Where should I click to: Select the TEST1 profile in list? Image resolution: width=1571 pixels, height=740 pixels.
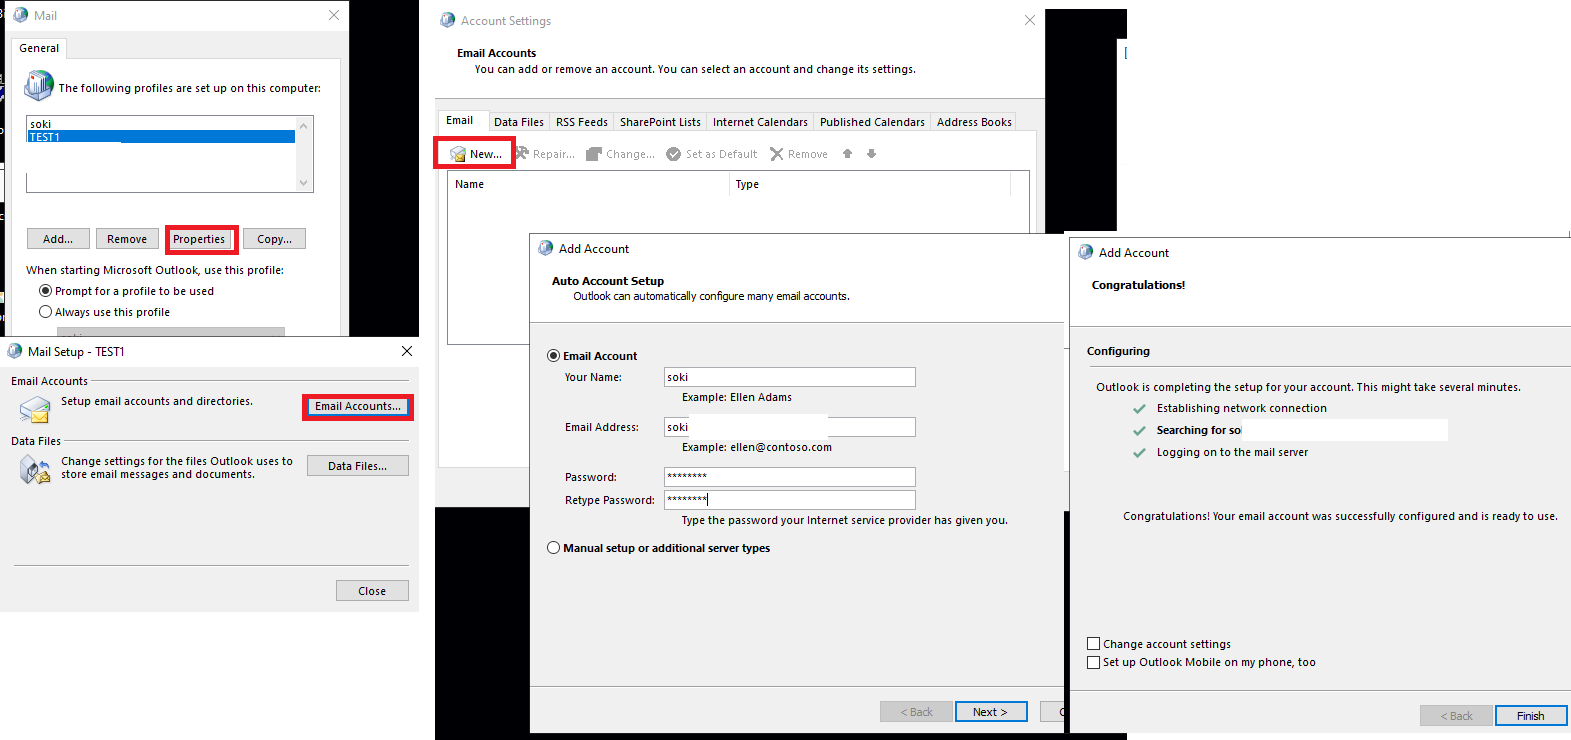161,137
